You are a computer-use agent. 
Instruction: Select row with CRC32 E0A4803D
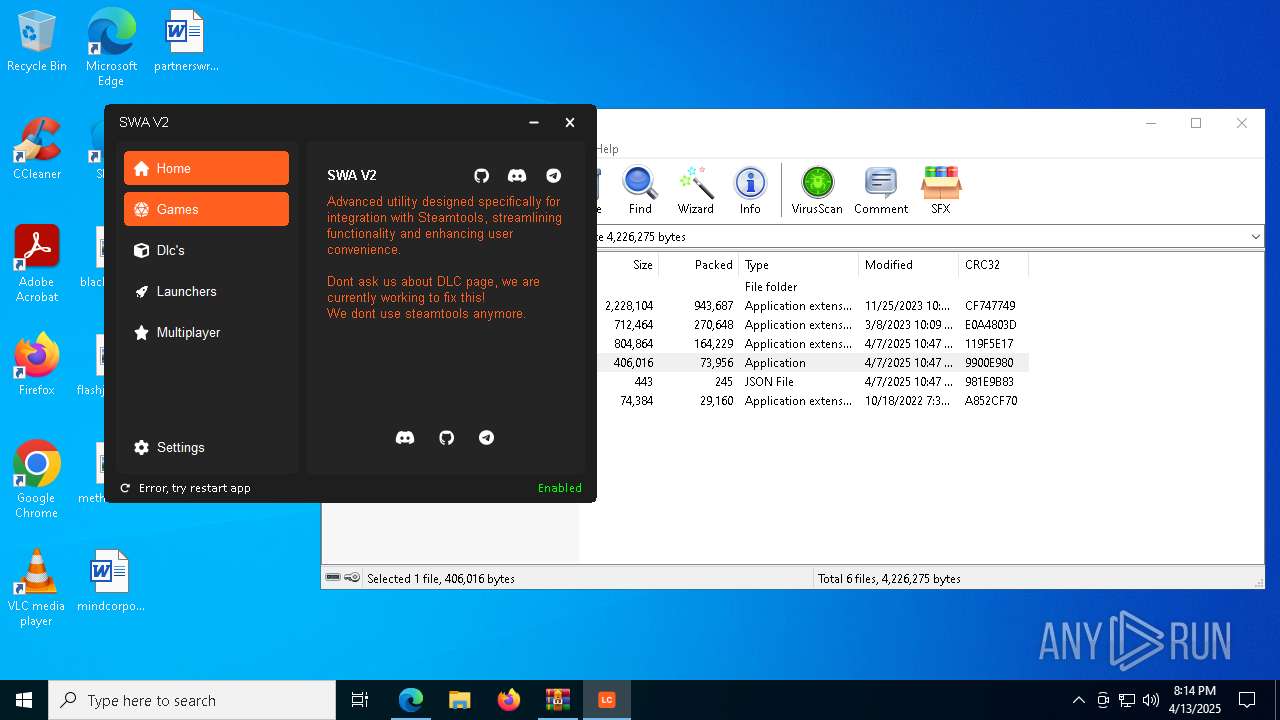click(813, 325)
